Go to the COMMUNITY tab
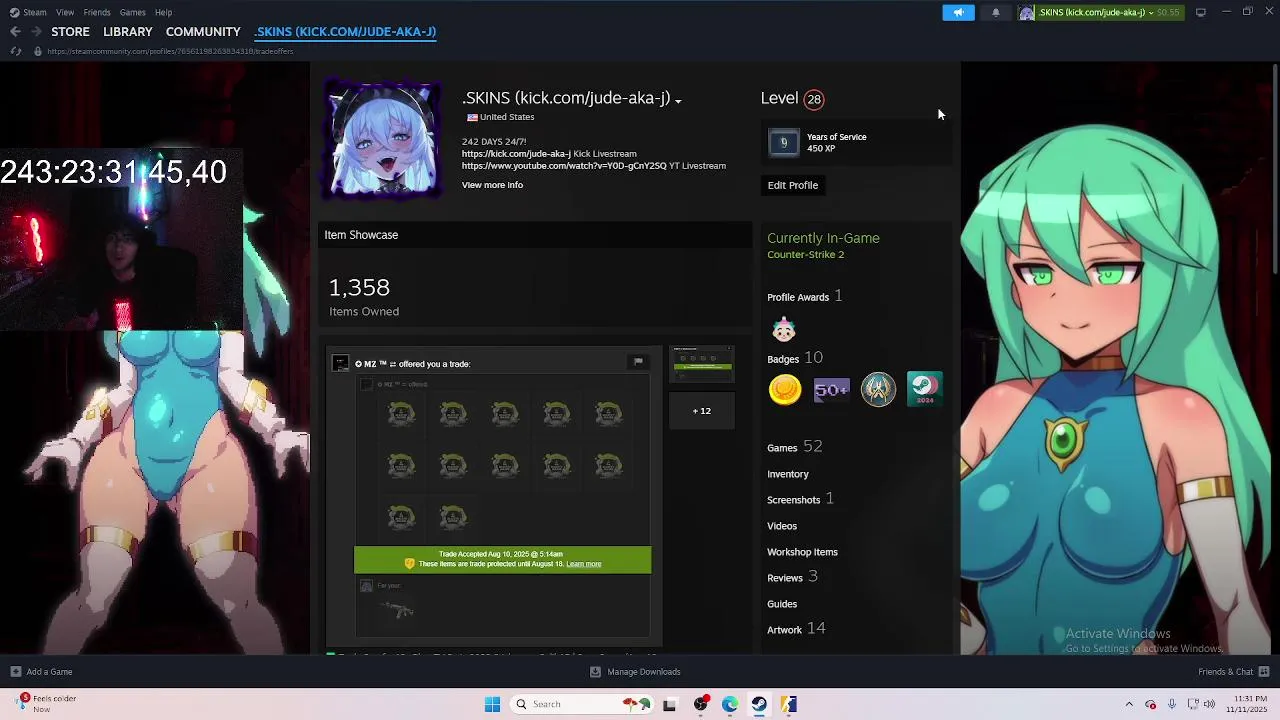This screenshot has height=720, width=1280. 203,32
